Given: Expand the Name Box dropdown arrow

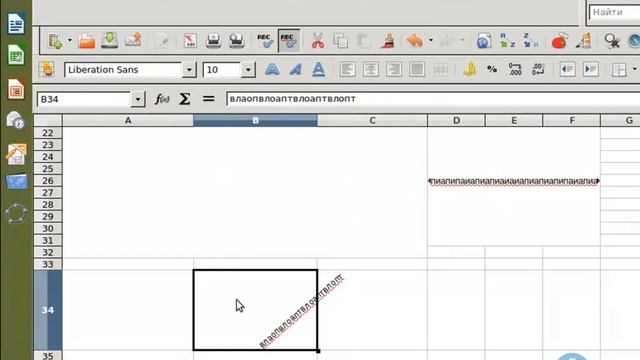Looking at the screenshot, I should click(138, 99).
